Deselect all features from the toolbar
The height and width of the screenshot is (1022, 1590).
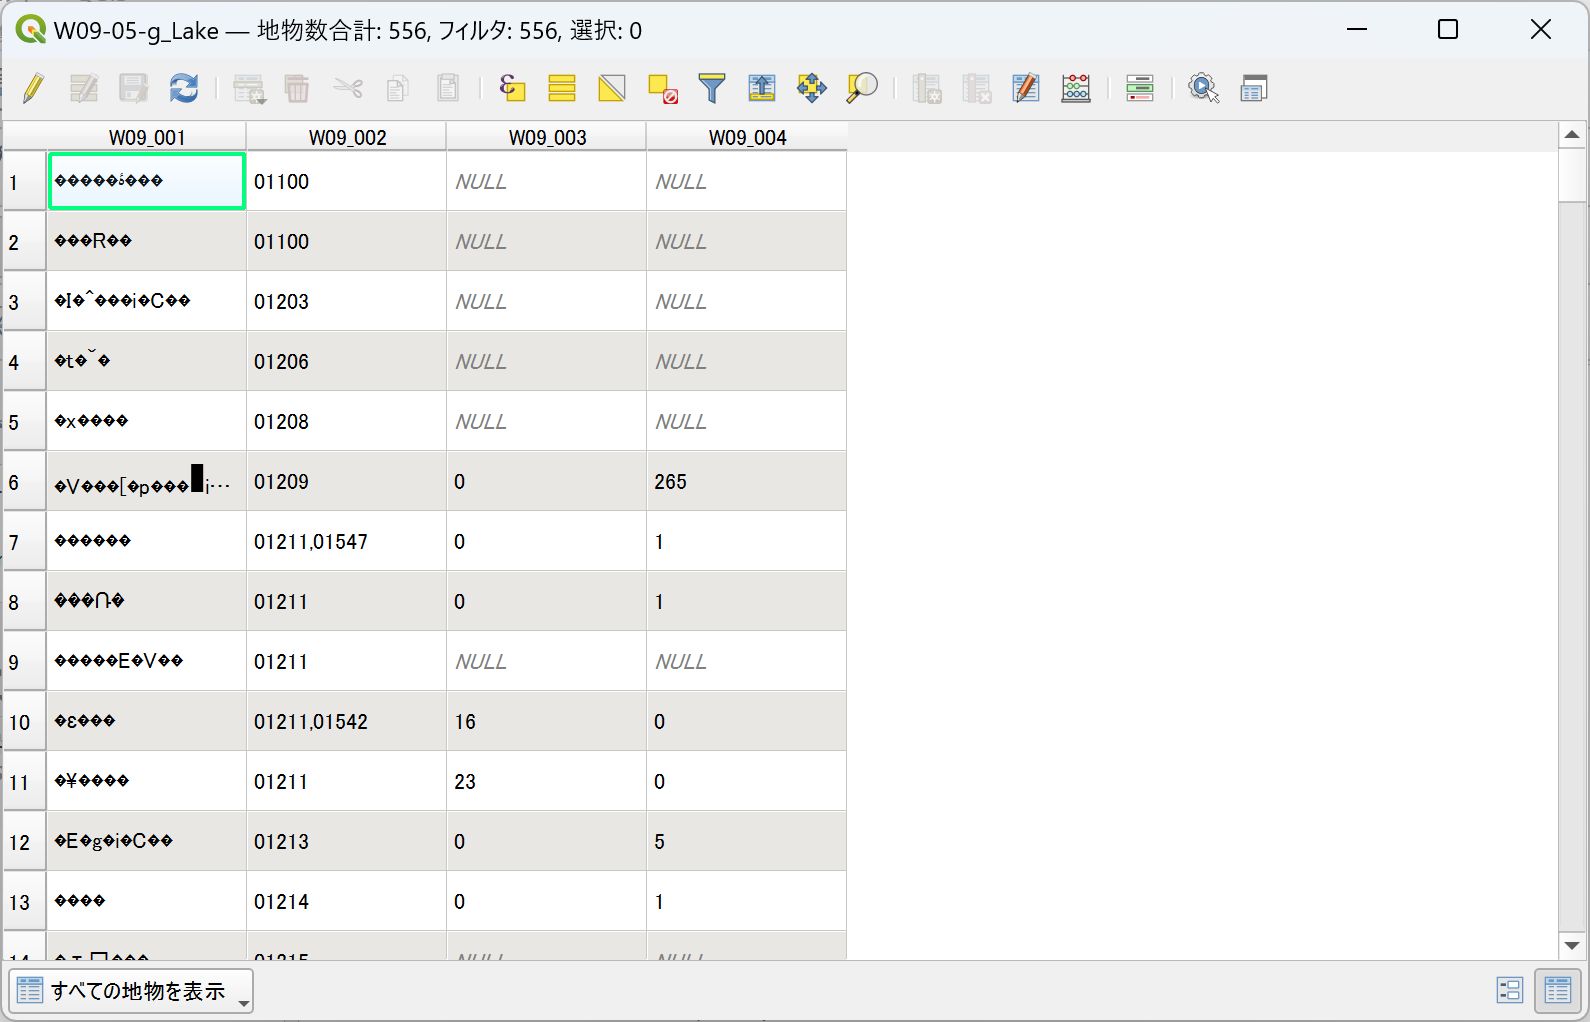click(662, 88)
